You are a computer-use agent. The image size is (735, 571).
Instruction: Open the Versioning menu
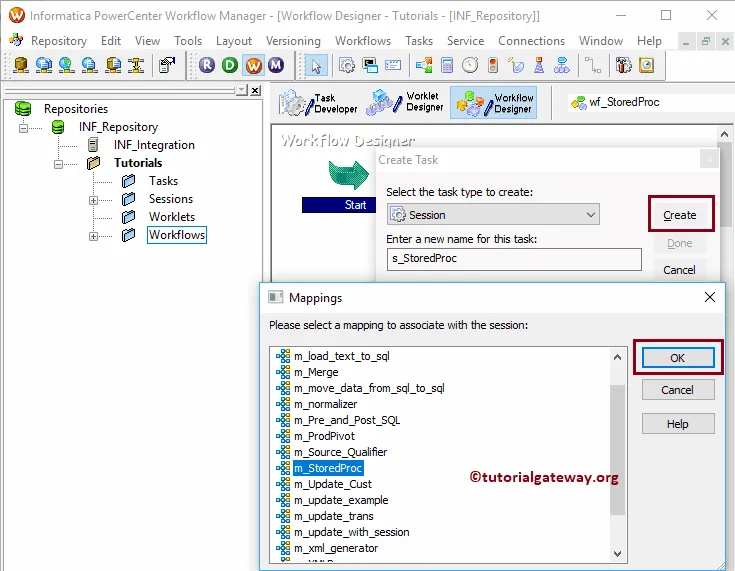pos(293,41)
